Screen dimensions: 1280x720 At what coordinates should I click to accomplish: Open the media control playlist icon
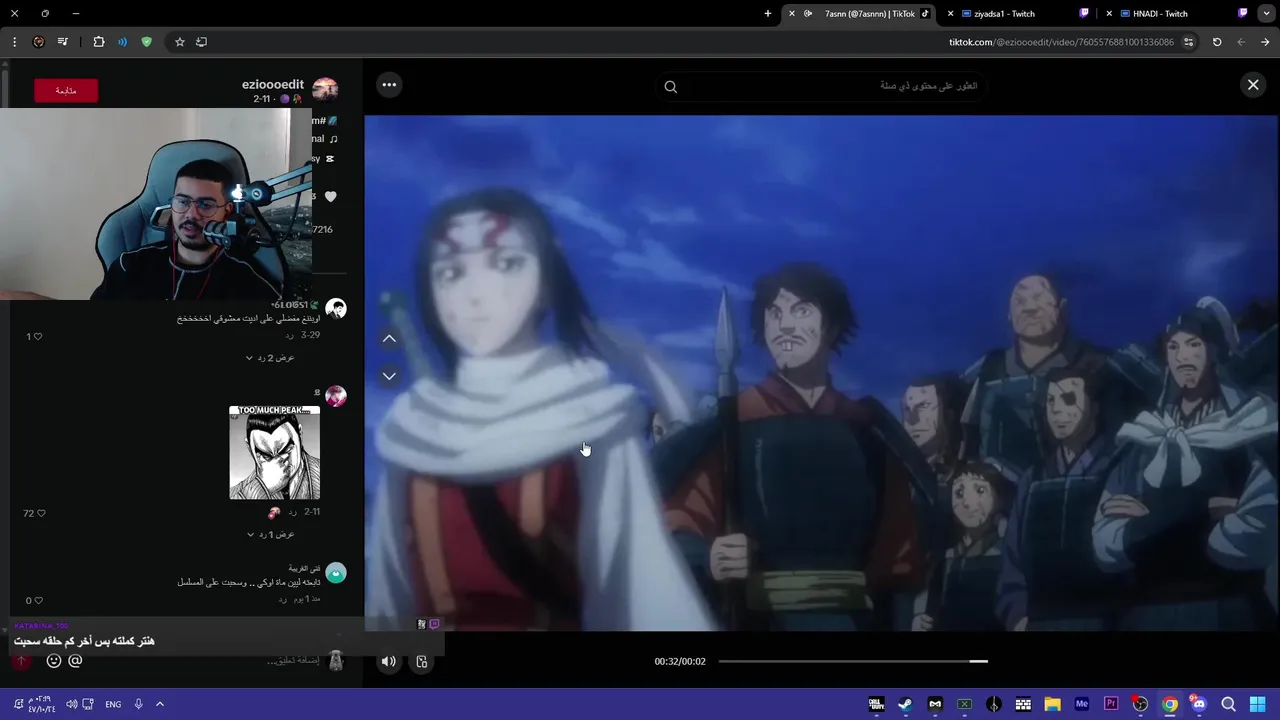[63, 42]
